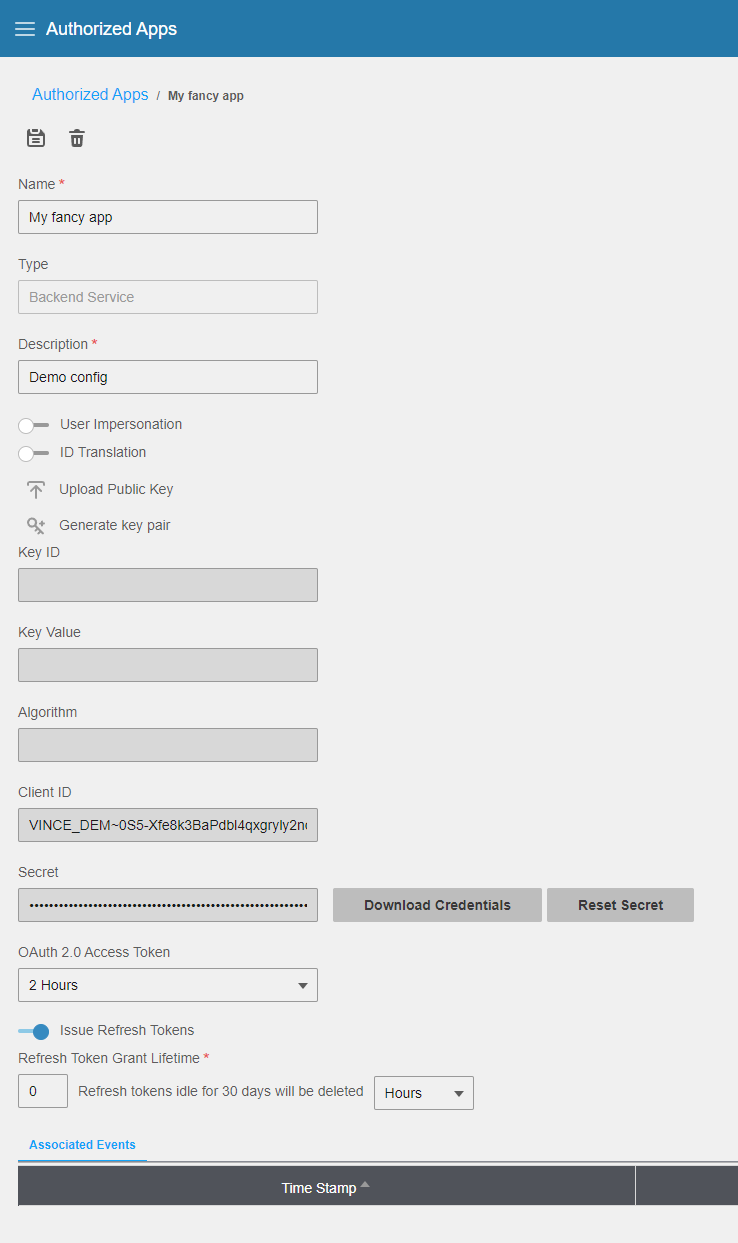Click the Description input field
The height and width of the screenshot is (1243, 738).
pyautogui.click(x=168, y=377)
